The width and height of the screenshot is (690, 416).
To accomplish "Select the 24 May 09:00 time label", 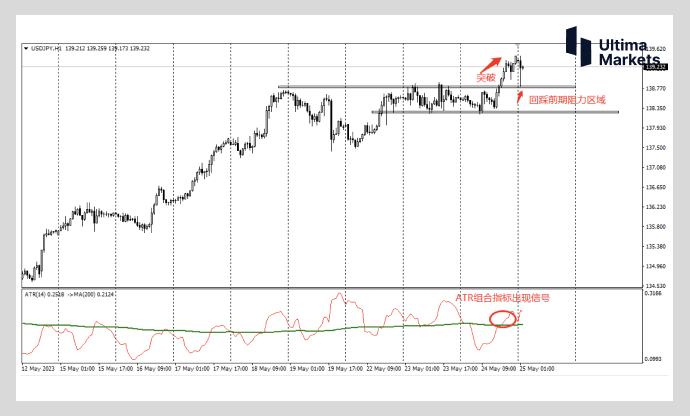I will tap(498, 369).
